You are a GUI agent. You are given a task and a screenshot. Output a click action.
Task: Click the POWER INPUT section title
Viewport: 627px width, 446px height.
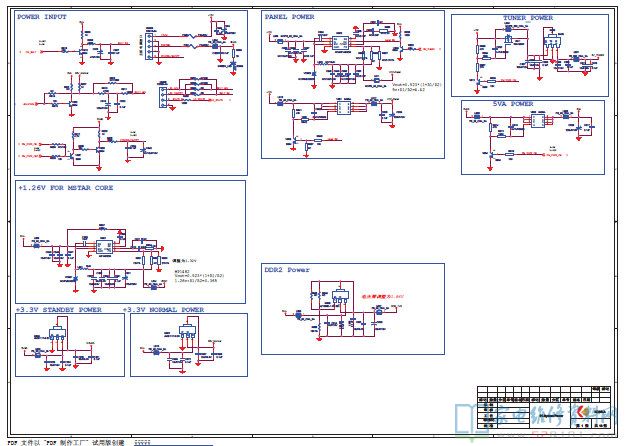coord(42,17)
